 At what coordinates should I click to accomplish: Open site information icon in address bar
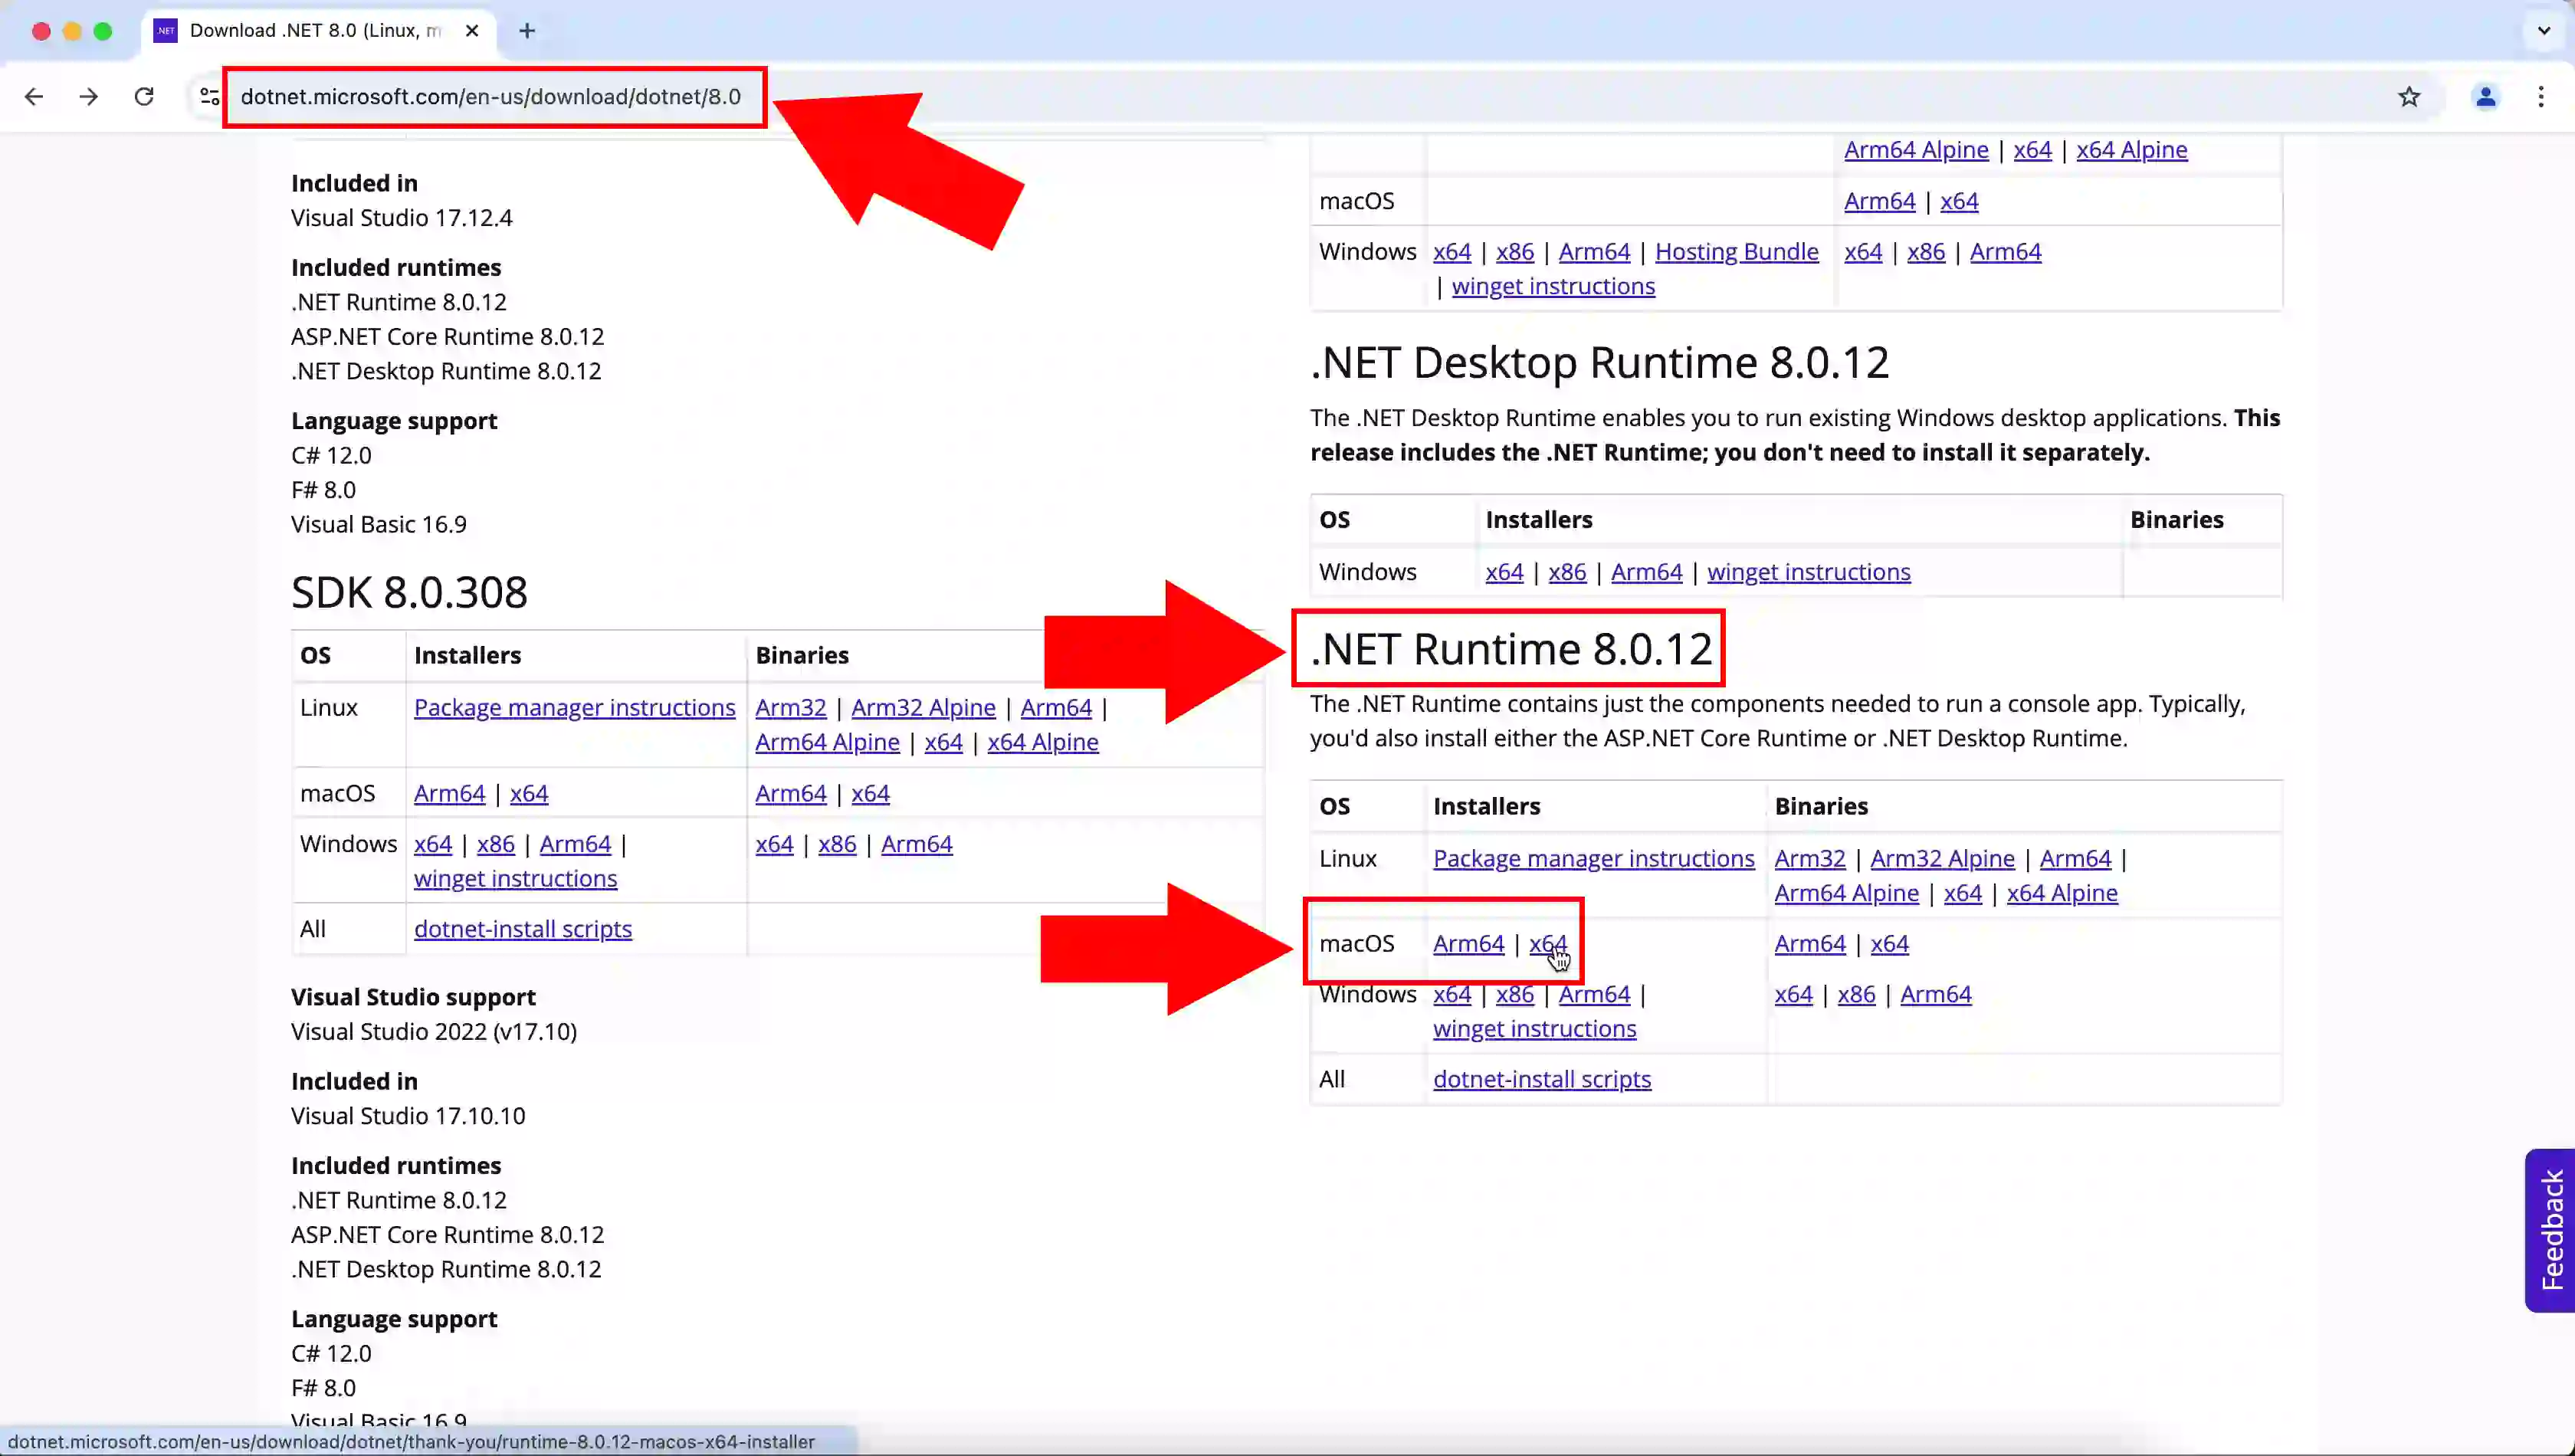pos(209,97)
